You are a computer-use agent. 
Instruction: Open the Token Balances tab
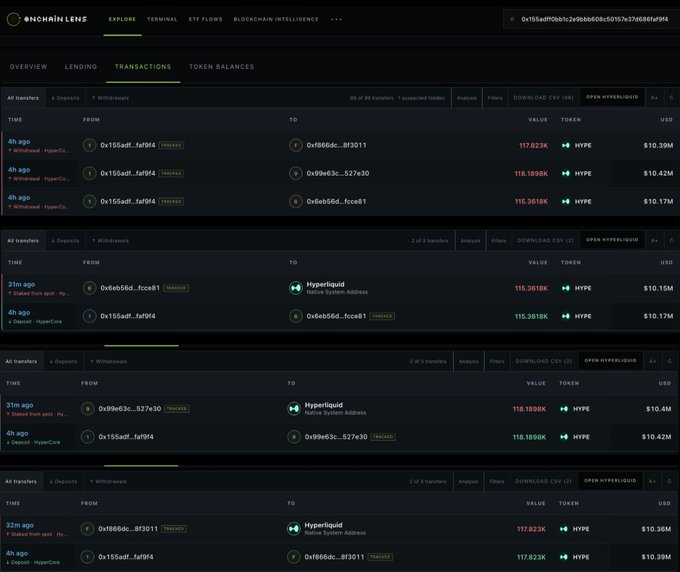(222, 67)
